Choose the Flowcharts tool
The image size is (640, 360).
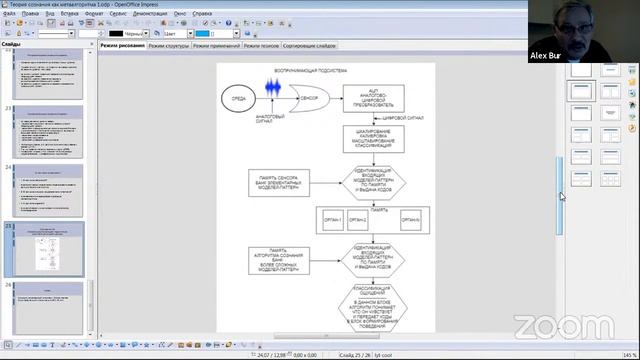pos(122,345)
